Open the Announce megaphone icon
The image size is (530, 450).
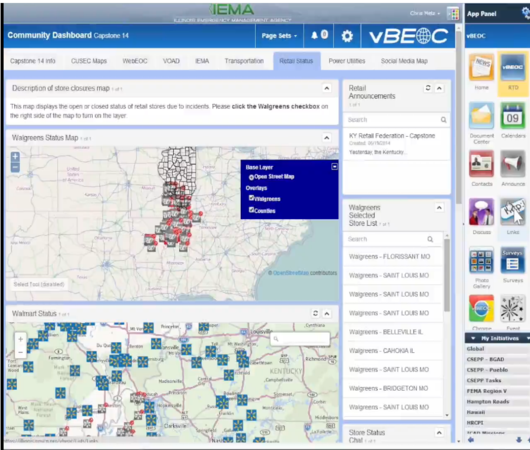pos(513,164)
